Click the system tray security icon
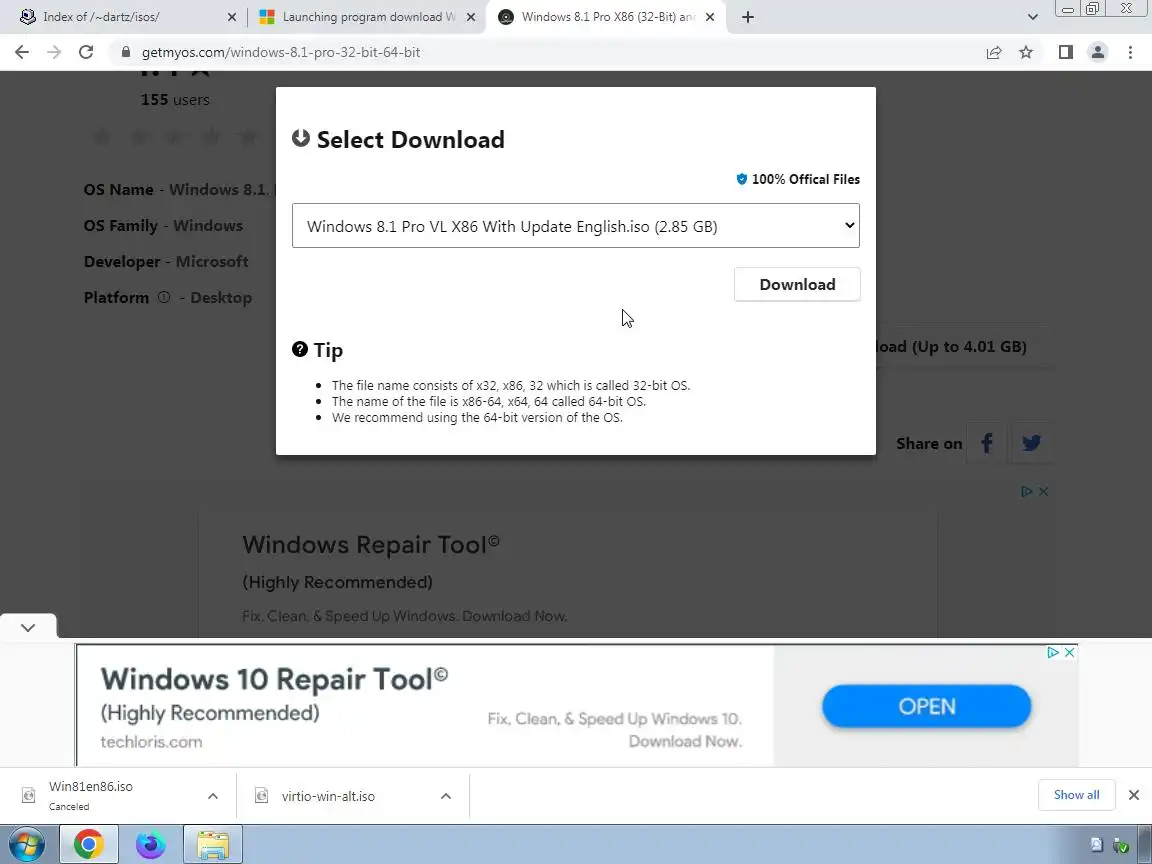Viewport: 1152px width, 864px height. click(1121, 846)
